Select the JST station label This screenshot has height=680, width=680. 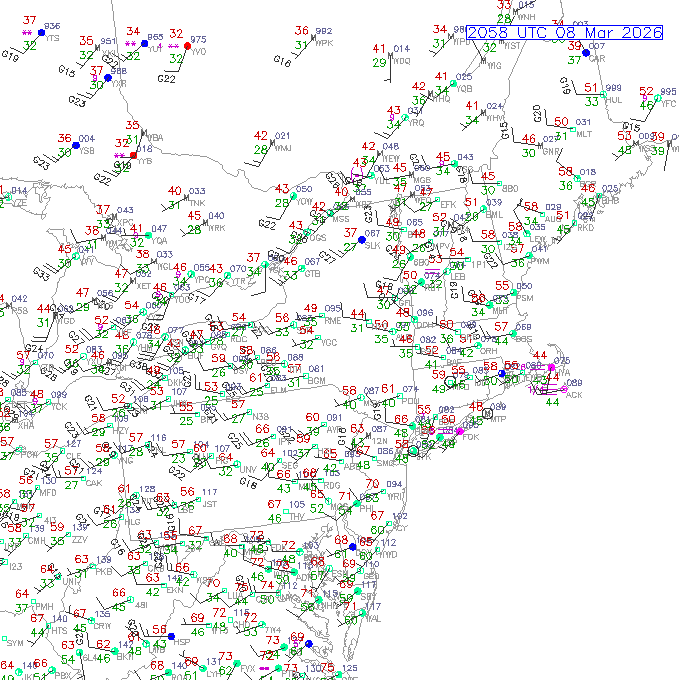click(209, 504)
